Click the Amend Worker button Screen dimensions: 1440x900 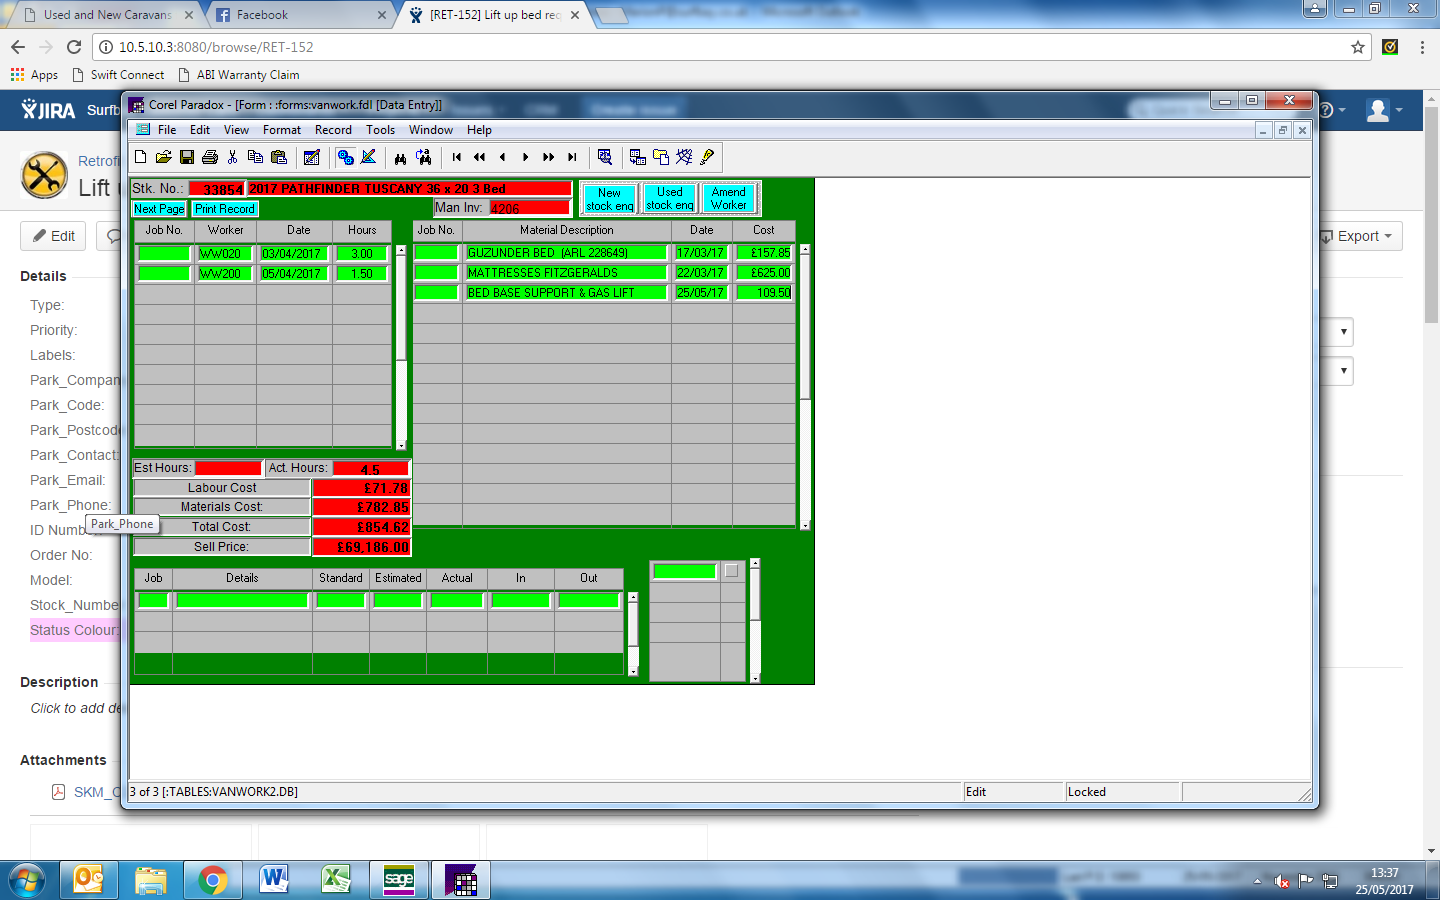(x=729, y=198)
